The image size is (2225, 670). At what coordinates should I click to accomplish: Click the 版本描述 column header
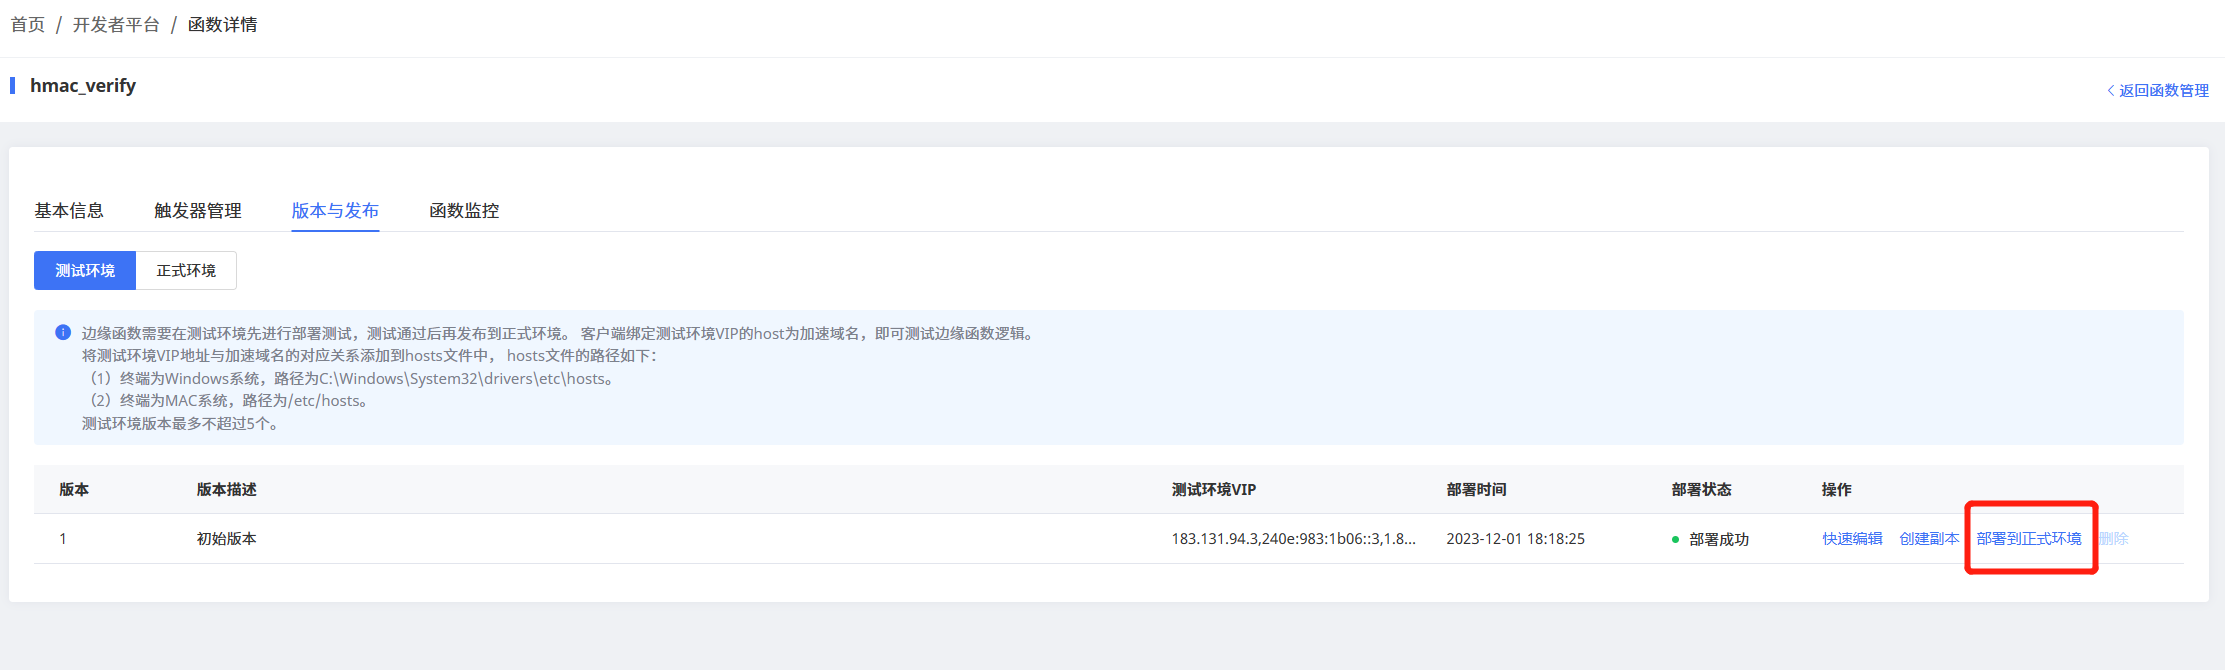tap(227, 490)
